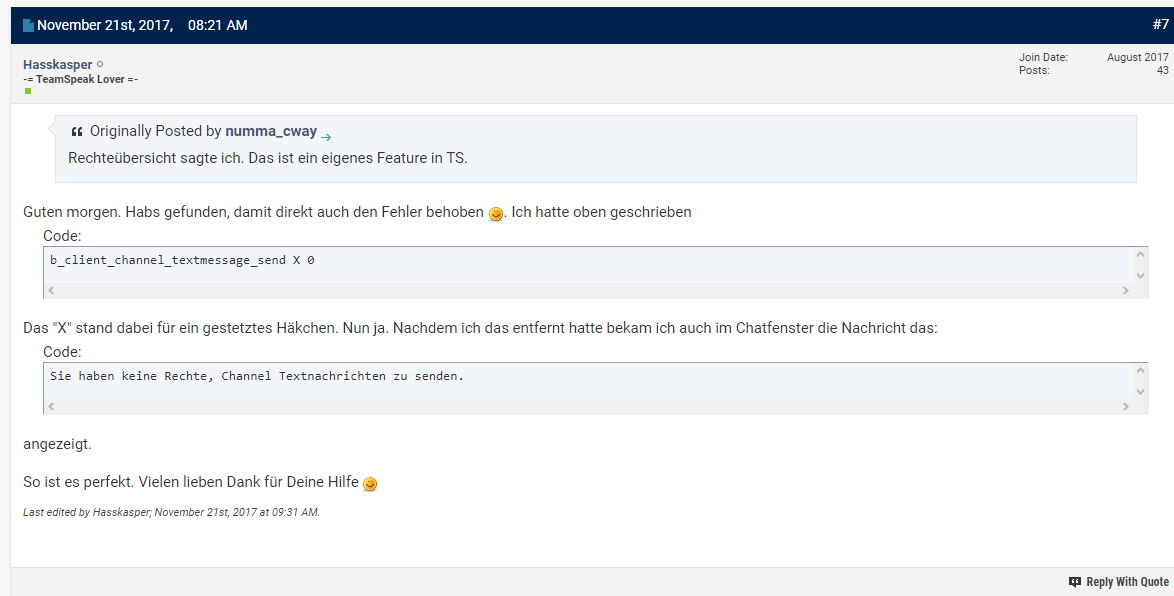This screenshot has width=1174, height=596.
Task: Click the post document icon beside the date
Action: (29, 26)
